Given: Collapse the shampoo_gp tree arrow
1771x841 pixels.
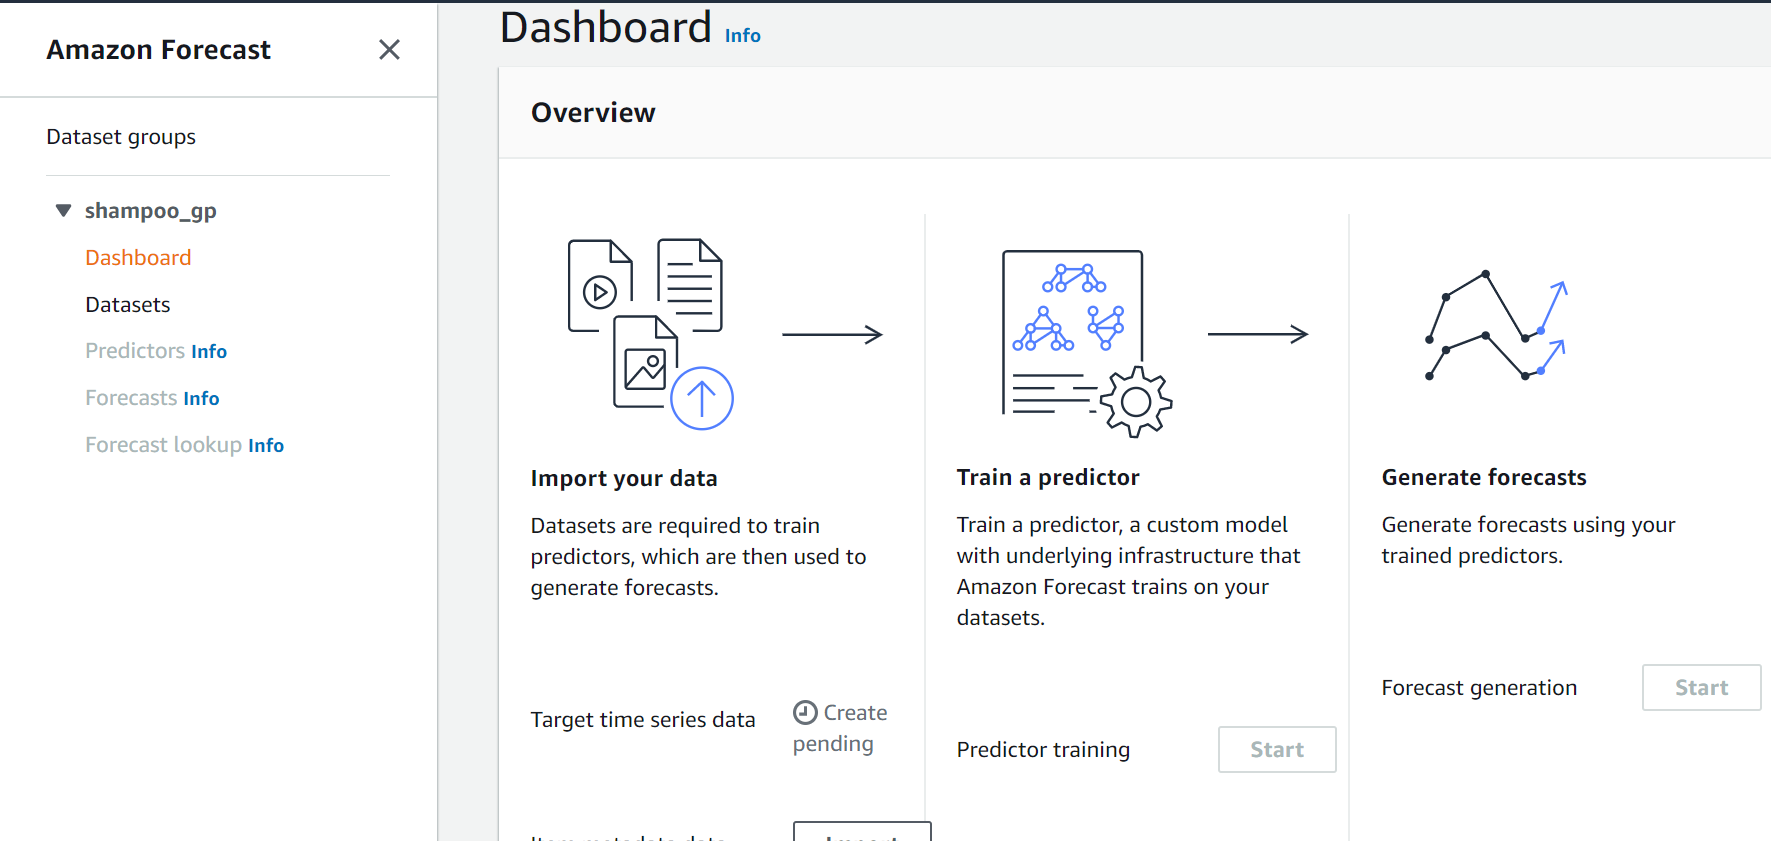Looking at the screenshot, I should pyautogui.click(x=64, y=211).
